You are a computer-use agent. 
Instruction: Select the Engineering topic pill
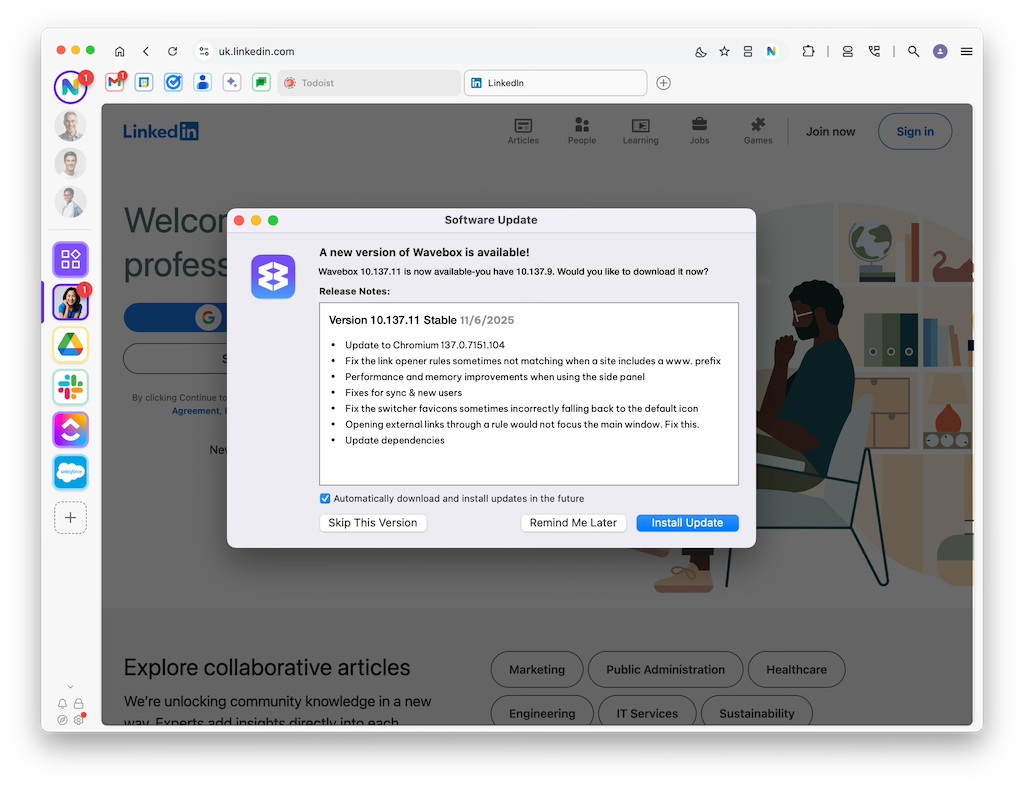coord(542,711)
